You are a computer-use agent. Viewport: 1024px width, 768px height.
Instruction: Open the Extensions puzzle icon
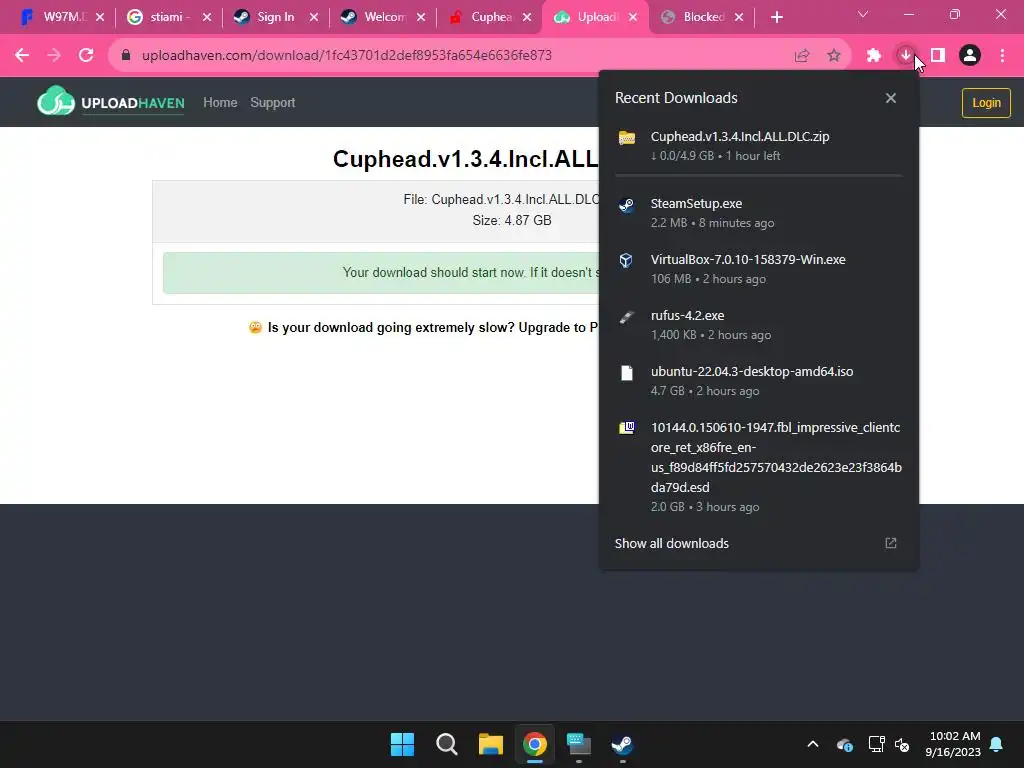point(874,56)
